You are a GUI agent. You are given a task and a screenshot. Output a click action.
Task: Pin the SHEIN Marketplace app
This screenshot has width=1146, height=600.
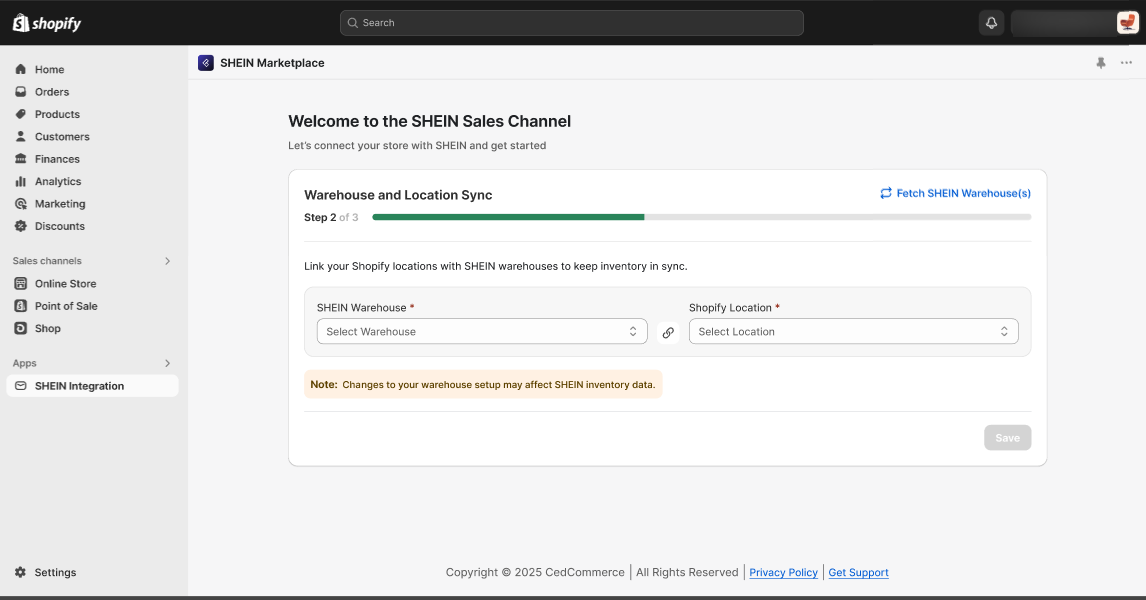tap(1101, 63)
